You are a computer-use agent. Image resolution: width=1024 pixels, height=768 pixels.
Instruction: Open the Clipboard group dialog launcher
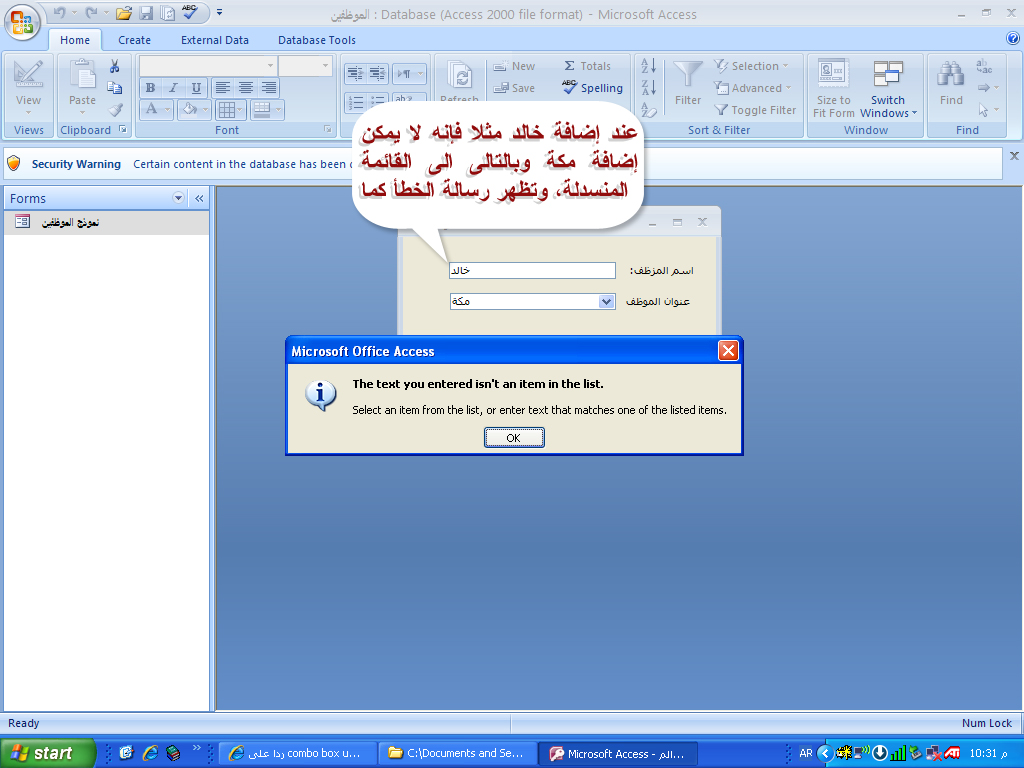pos(123,130)
